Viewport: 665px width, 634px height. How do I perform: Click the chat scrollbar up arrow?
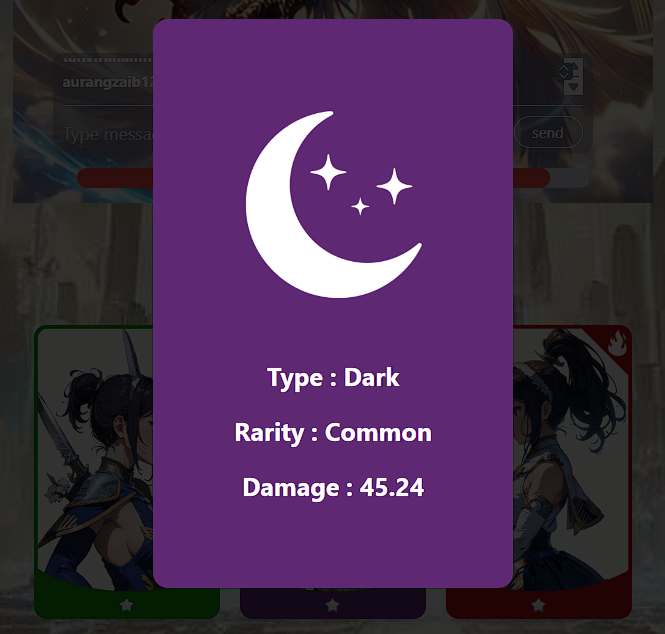[x=573, y=67]
